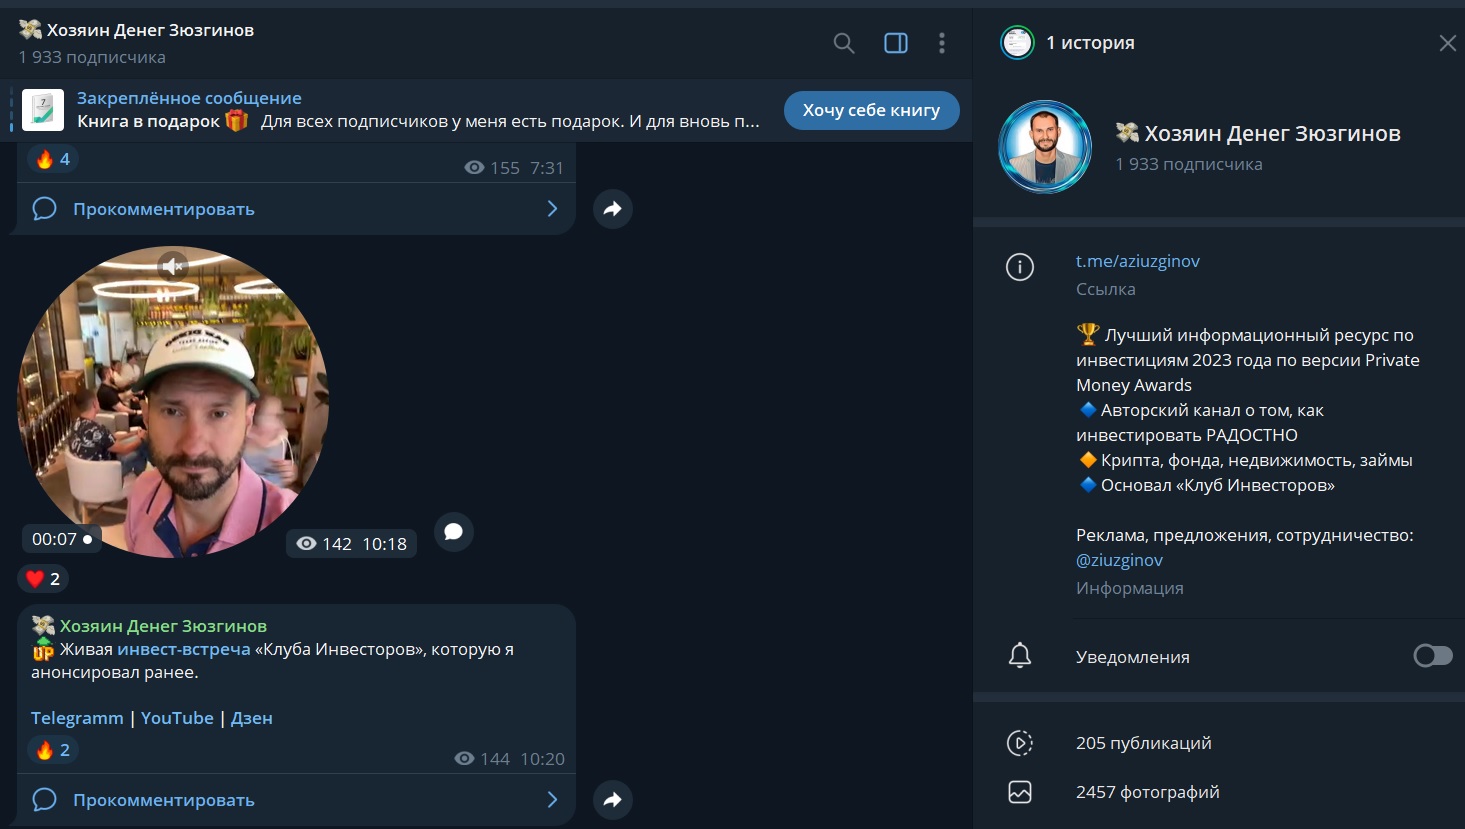Click the channel title in the chat header

[x=150, y=30]
